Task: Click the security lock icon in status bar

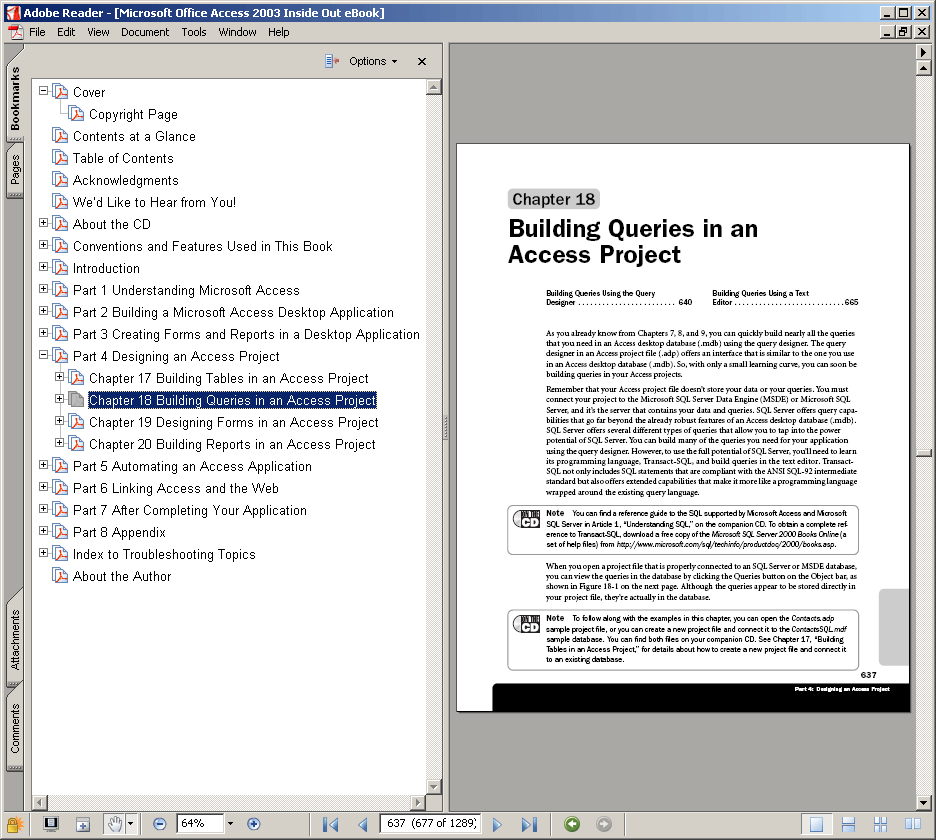Action: pyautogui.click(x=14, y=824)
